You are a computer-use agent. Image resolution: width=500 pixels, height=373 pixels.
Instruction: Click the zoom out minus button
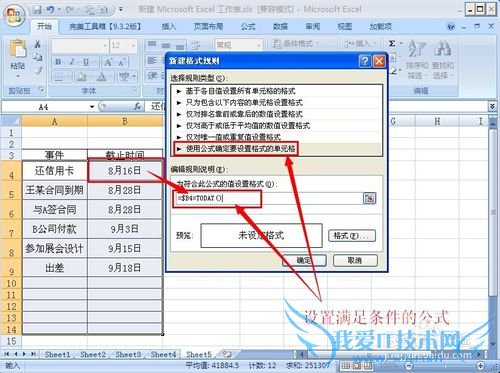coord(409,366)
